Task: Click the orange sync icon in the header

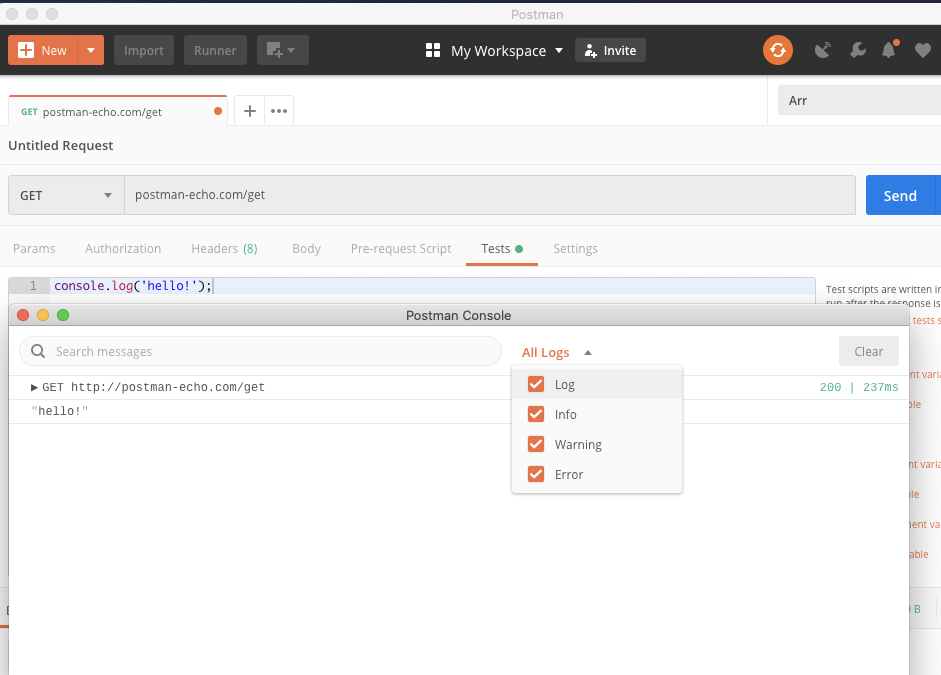Action: coord(778,49)
